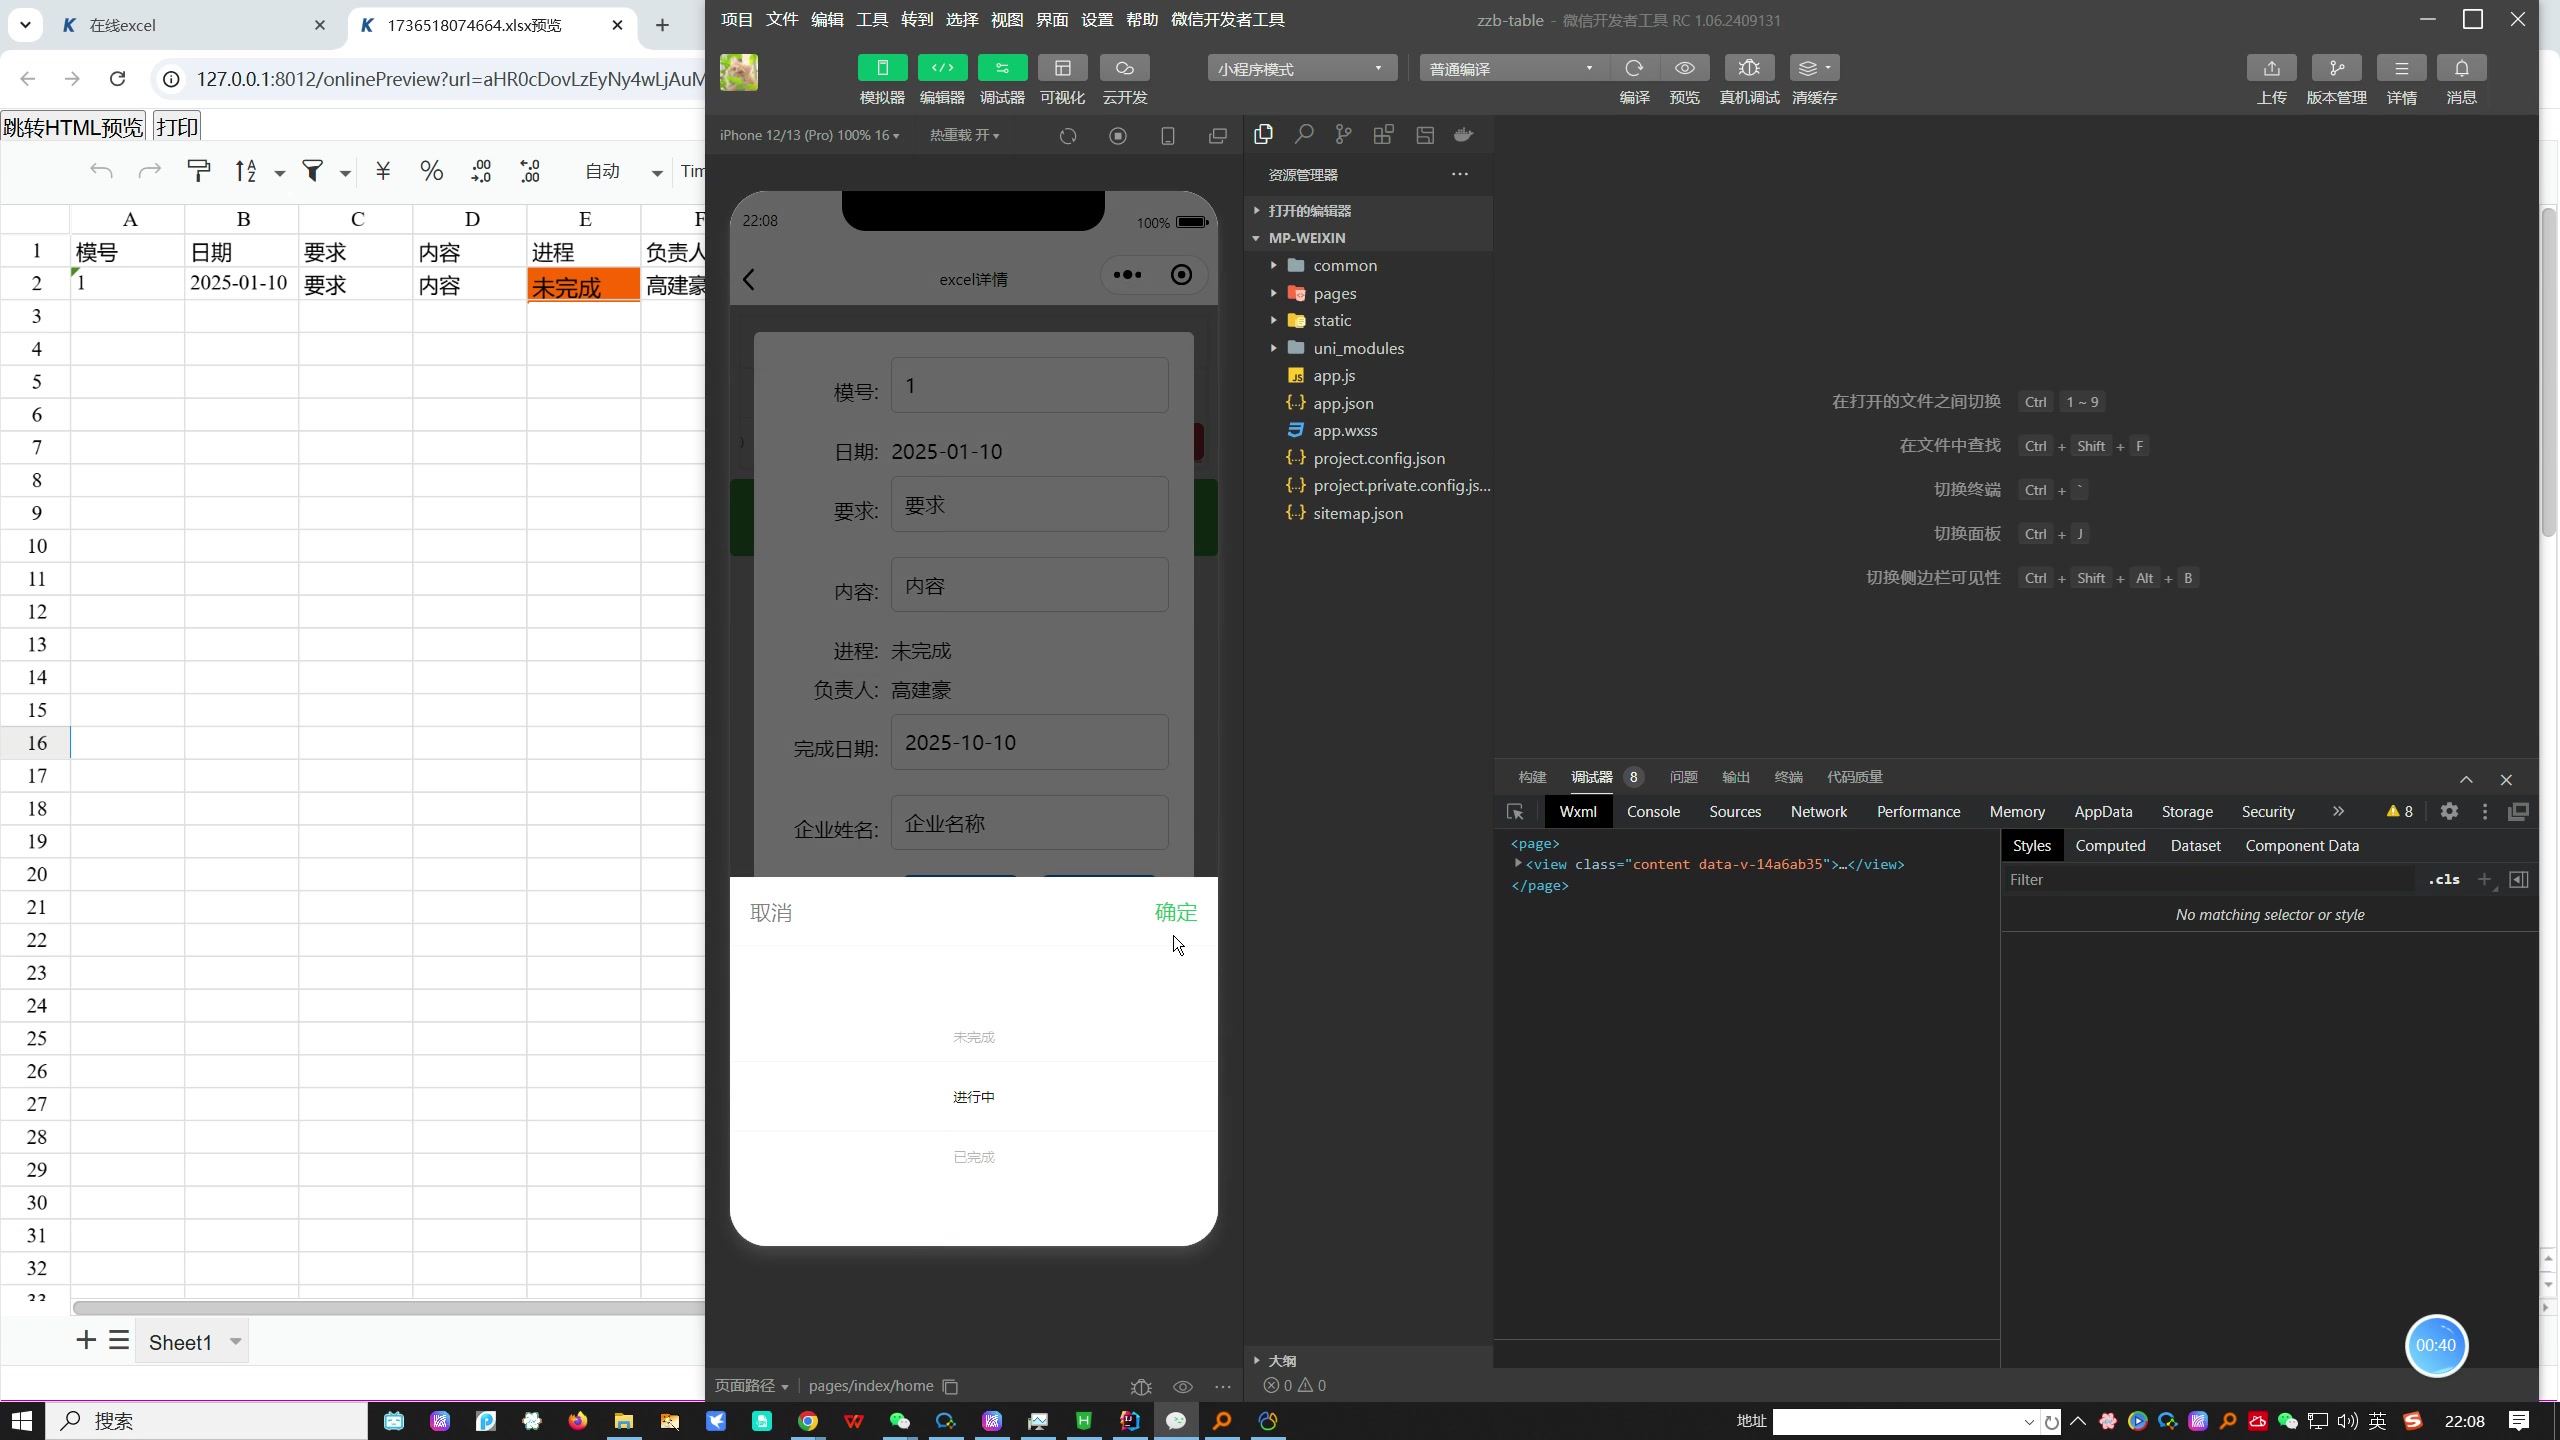Screen dimensions: 2560x1440
Task: Click the format painter icon in spreadsheet
Action: point(199,171)
